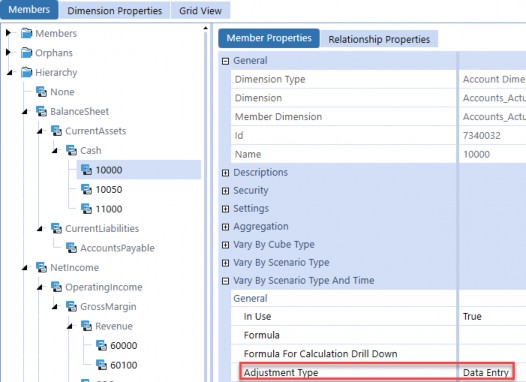The image size is (526, 382).
Task: Expand the Security section
Action: point(225,191)
